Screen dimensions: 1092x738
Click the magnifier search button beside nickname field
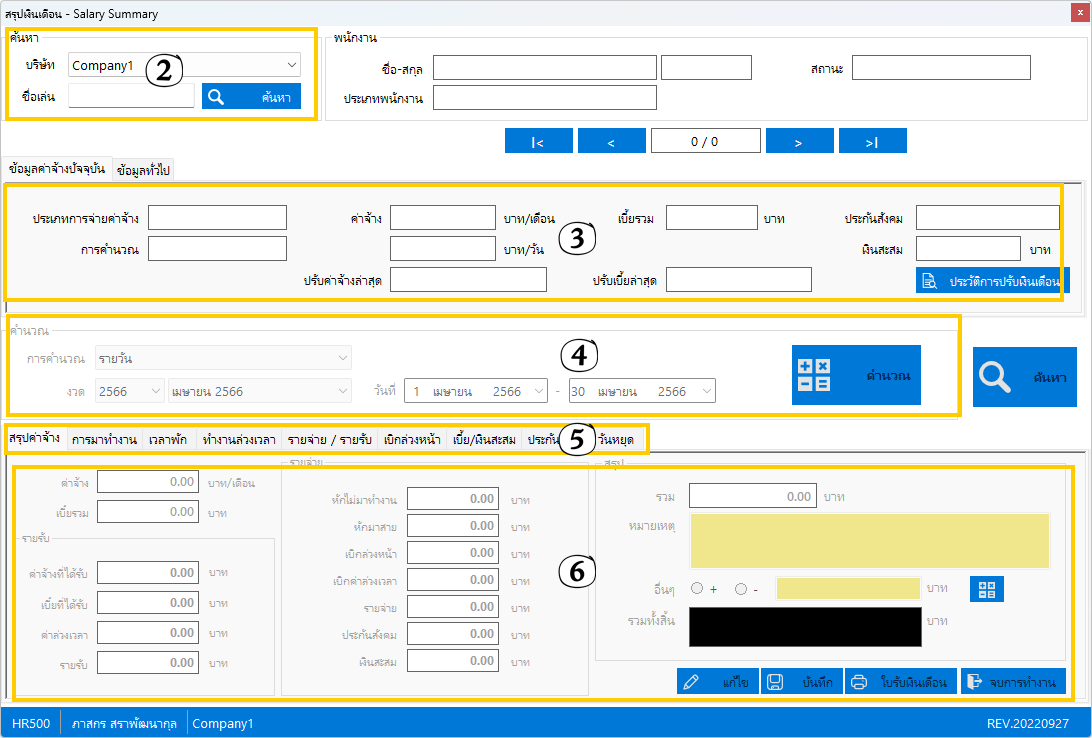pyautogui.click(x=251, y=96)
